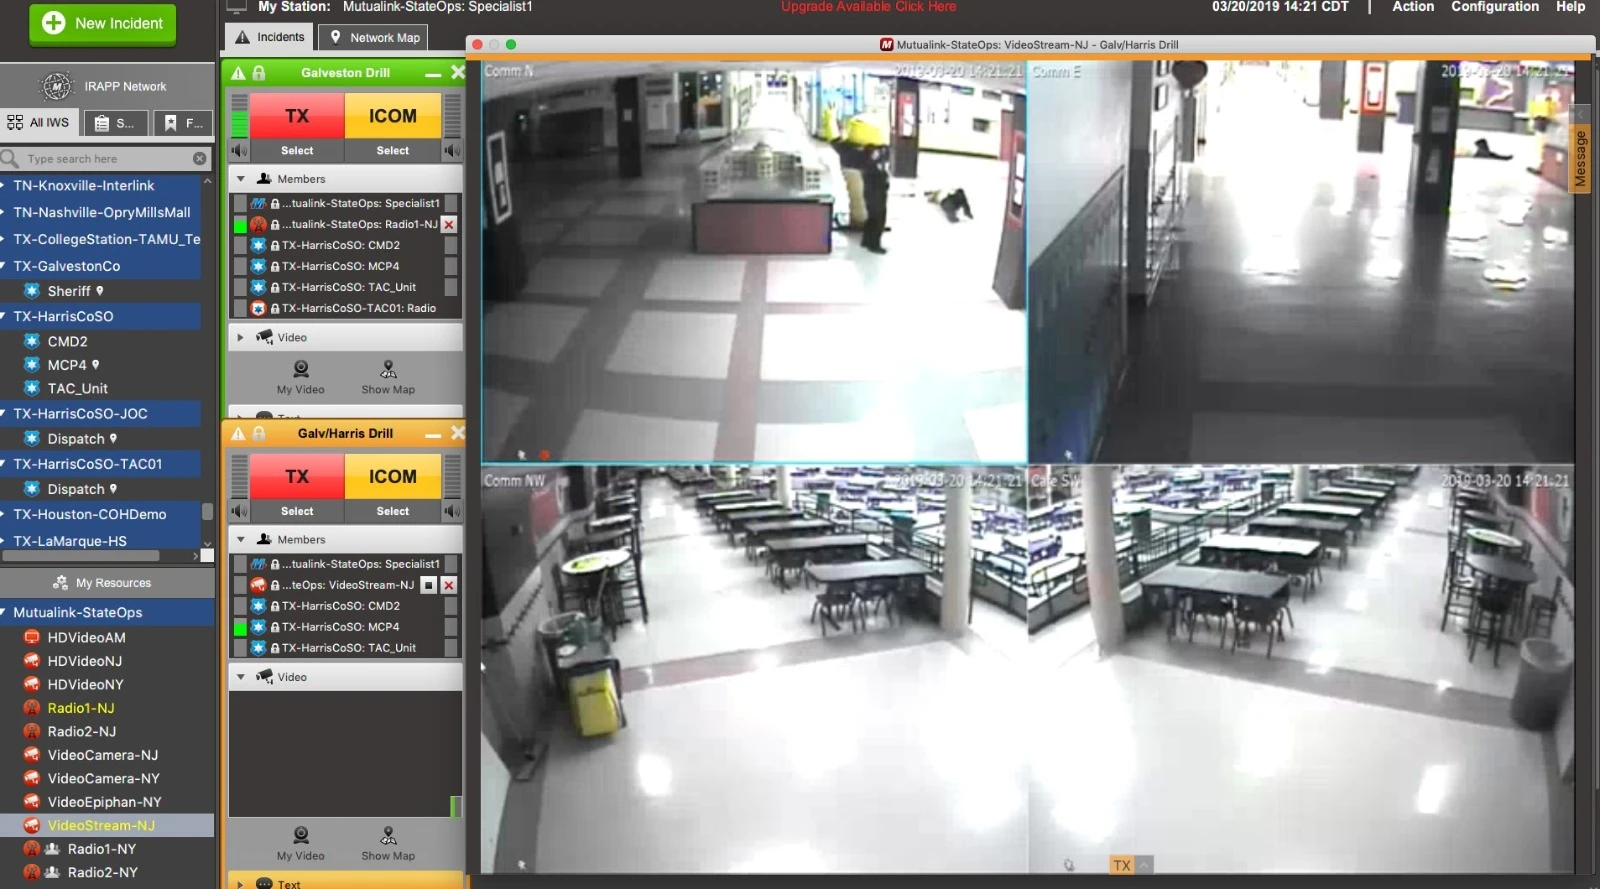Click the location pin next to Sheriff
Screen dimensions: 1600x889
[100, 291]
